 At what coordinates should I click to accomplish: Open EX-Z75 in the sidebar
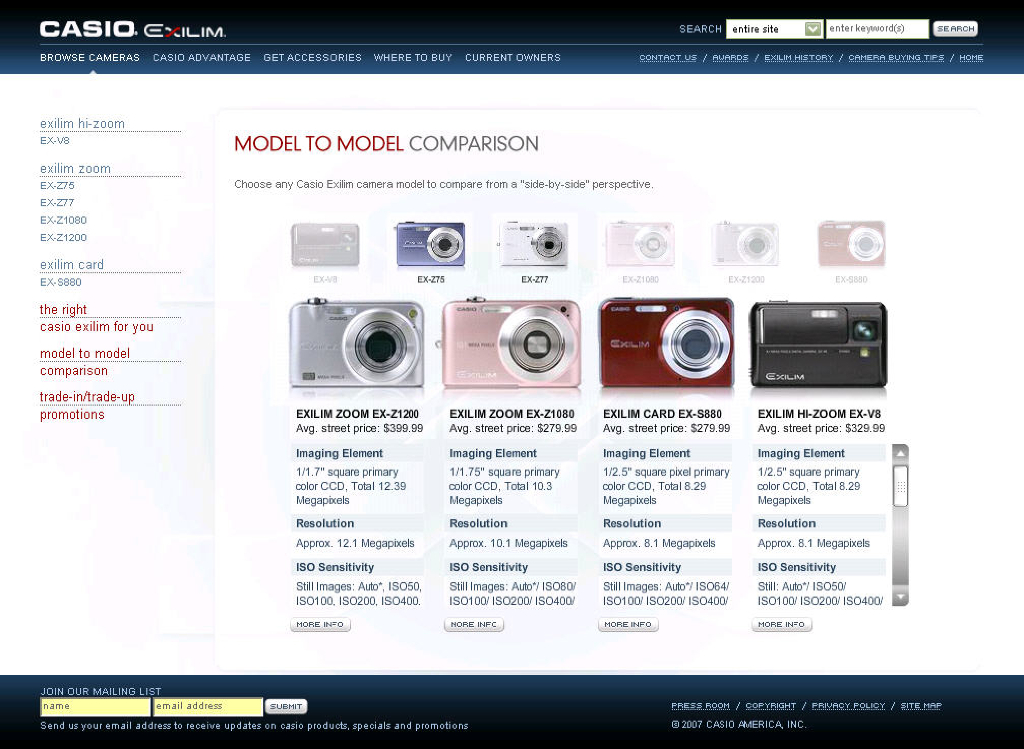57,185
